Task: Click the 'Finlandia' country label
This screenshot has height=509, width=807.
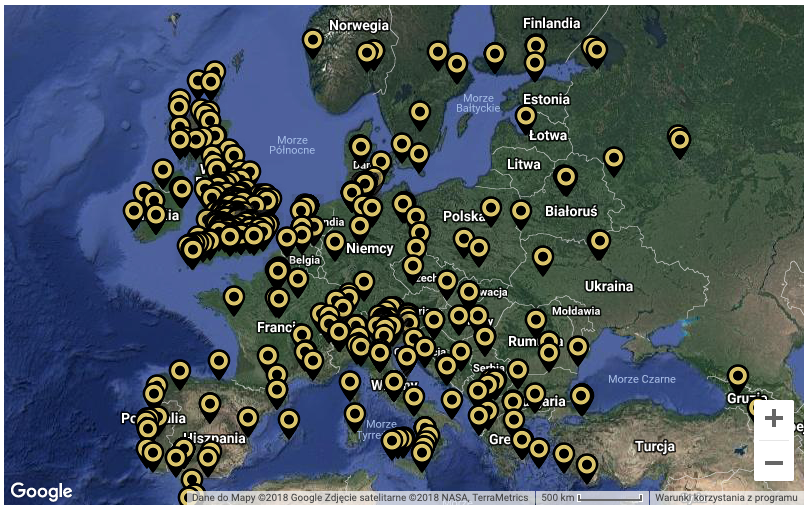Action: (x=551, y=23)
